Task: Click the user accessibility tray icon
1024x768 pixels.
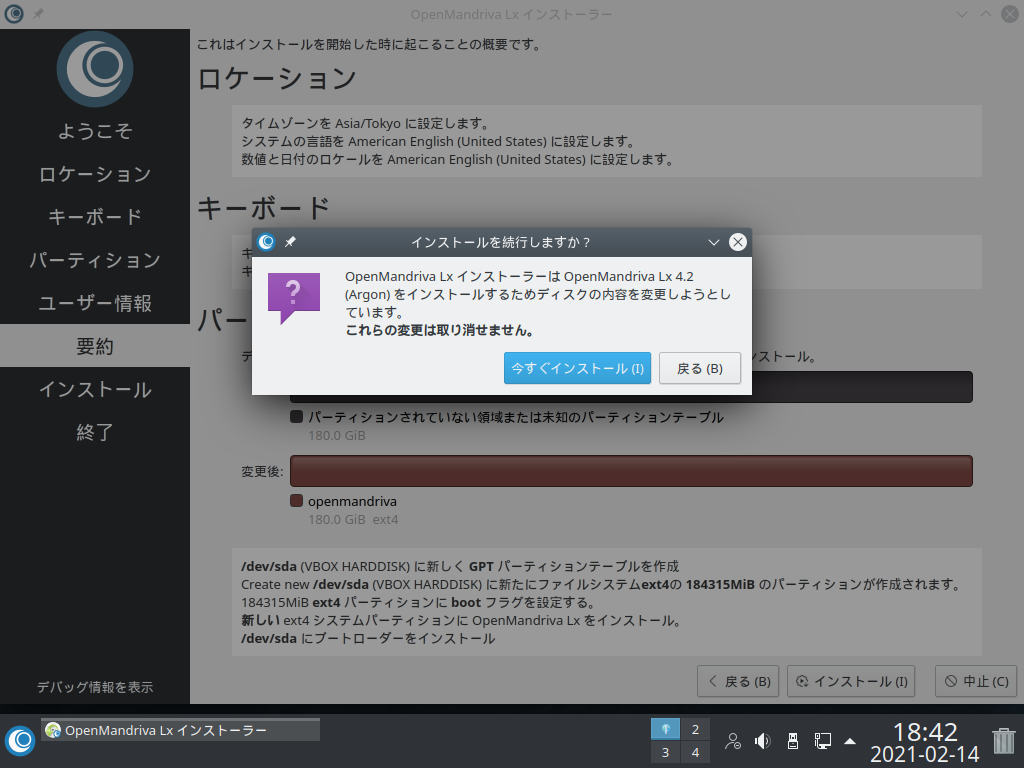Action: [x=733, y=741]
